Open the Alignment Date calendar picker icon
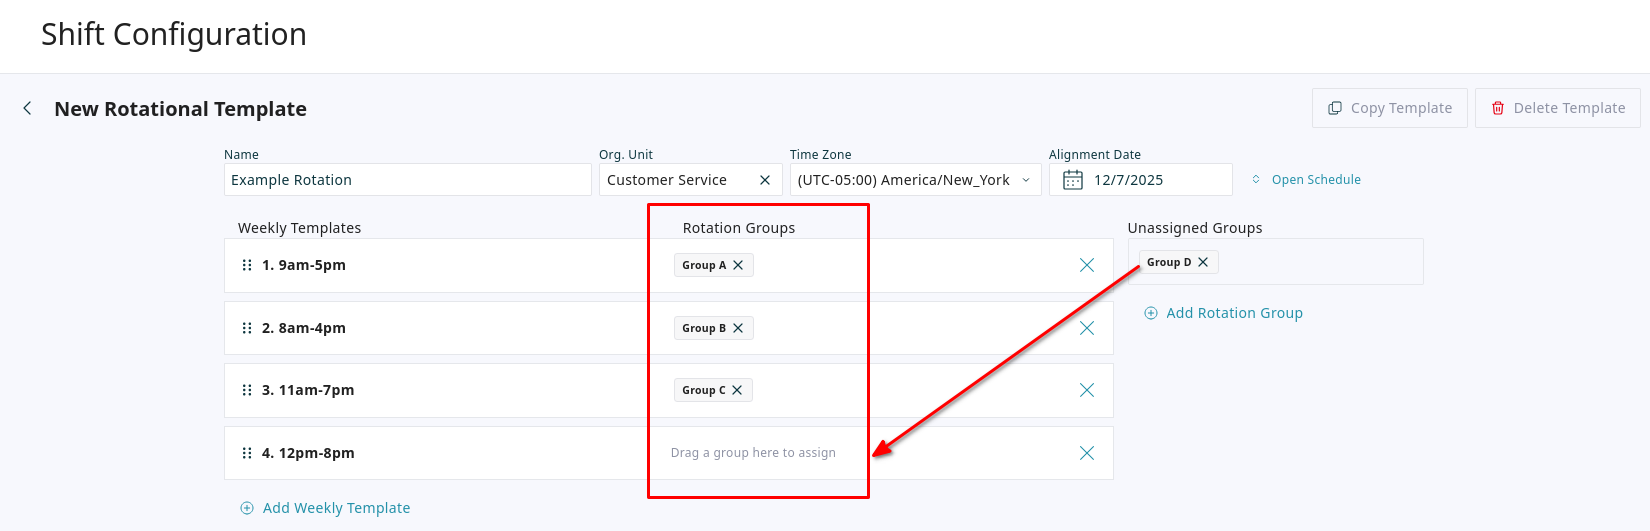The height and width of the screenshot is (531, 1650). (1072, 180)
